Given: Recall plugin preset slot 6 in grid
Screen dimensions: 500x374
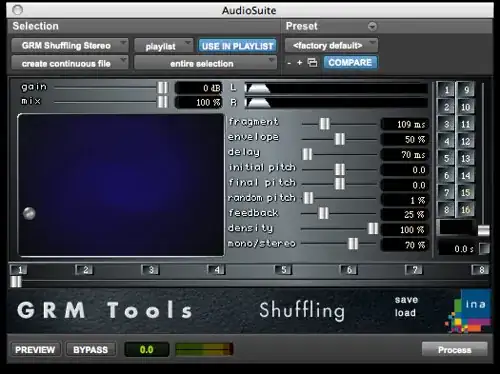Looking at the screenshot, I should (x=446, y=175).
